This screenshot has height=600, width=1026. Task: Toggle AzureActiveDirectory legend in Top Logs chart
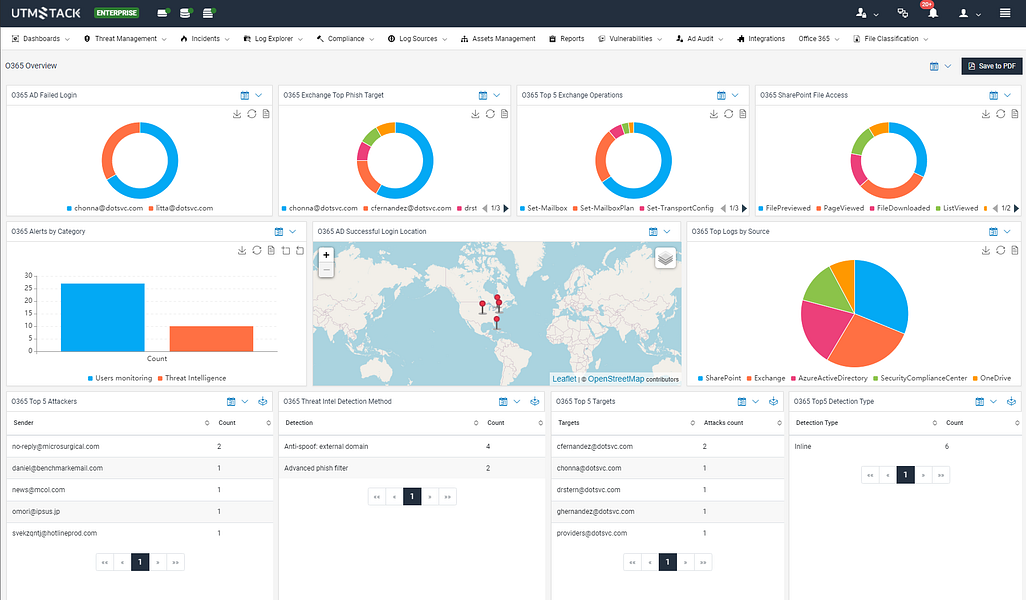[829, 378]
